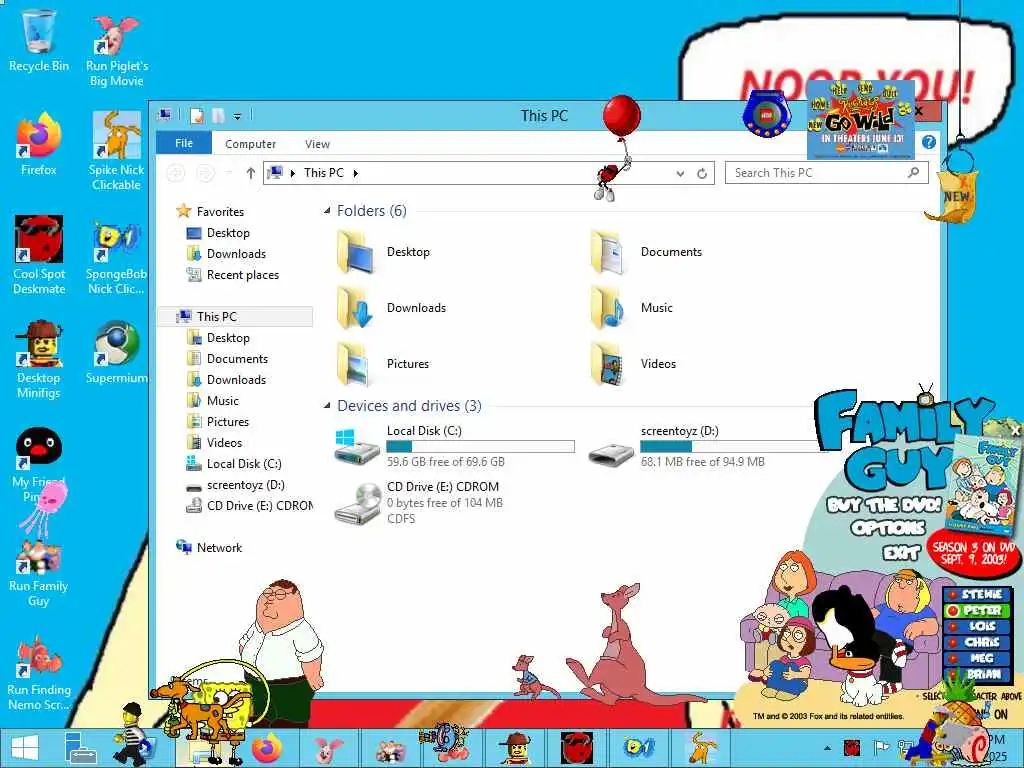Click the Go Wild movie banner ad
The image size is (1024, 768).
click(861, 120)
